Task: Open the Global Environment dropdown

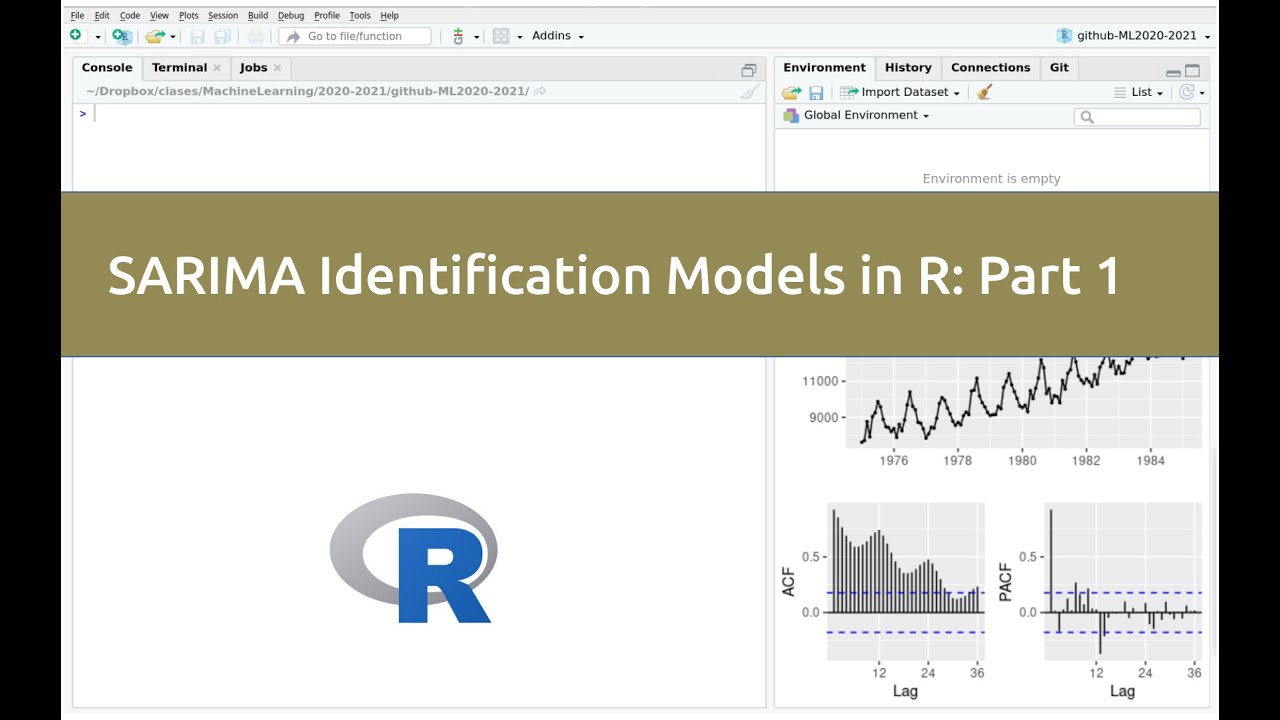Action: (x=856, y=115)
